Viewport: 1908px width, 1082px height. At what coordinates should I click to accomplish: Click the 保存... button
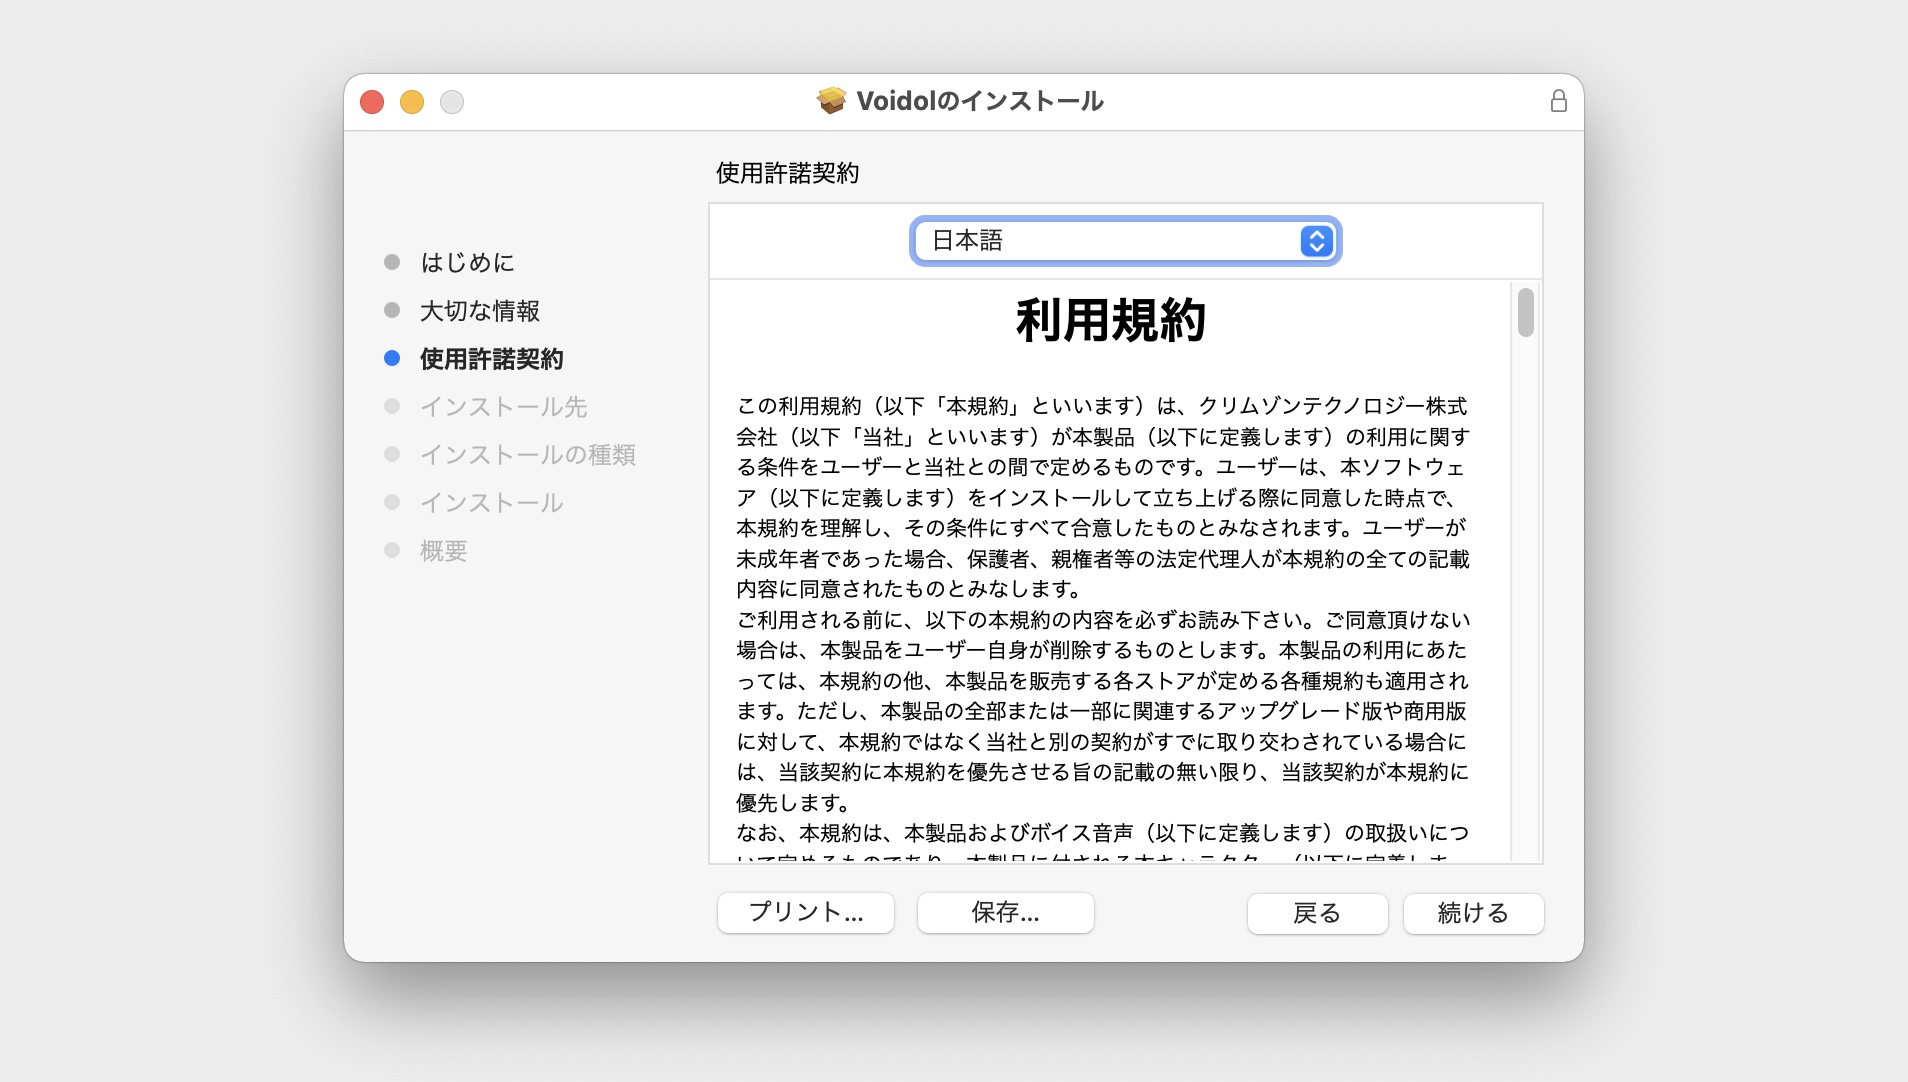[x=1005, y=912]
